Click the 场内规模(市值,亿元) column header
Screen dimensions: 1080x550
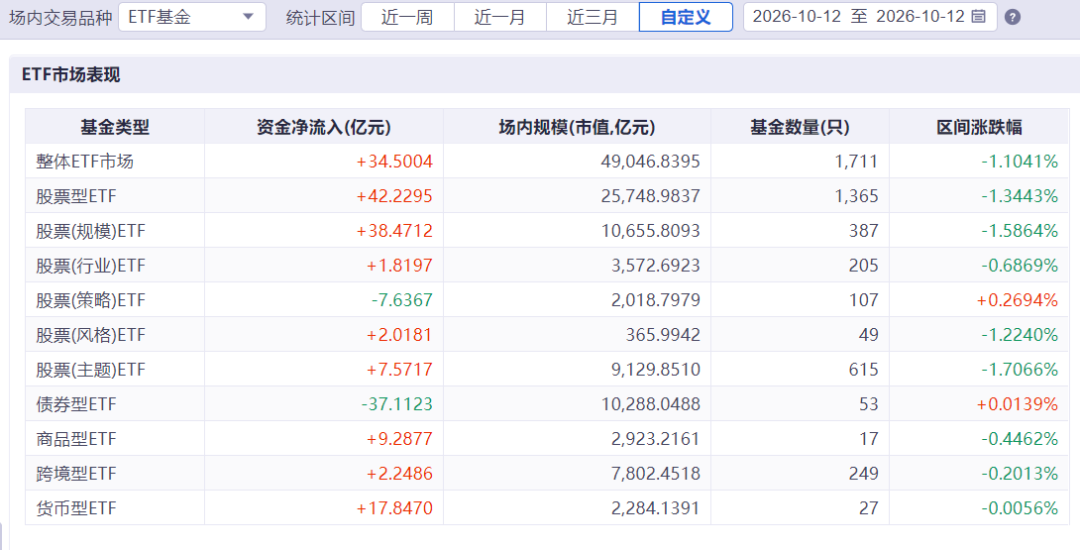pos(577,127)
